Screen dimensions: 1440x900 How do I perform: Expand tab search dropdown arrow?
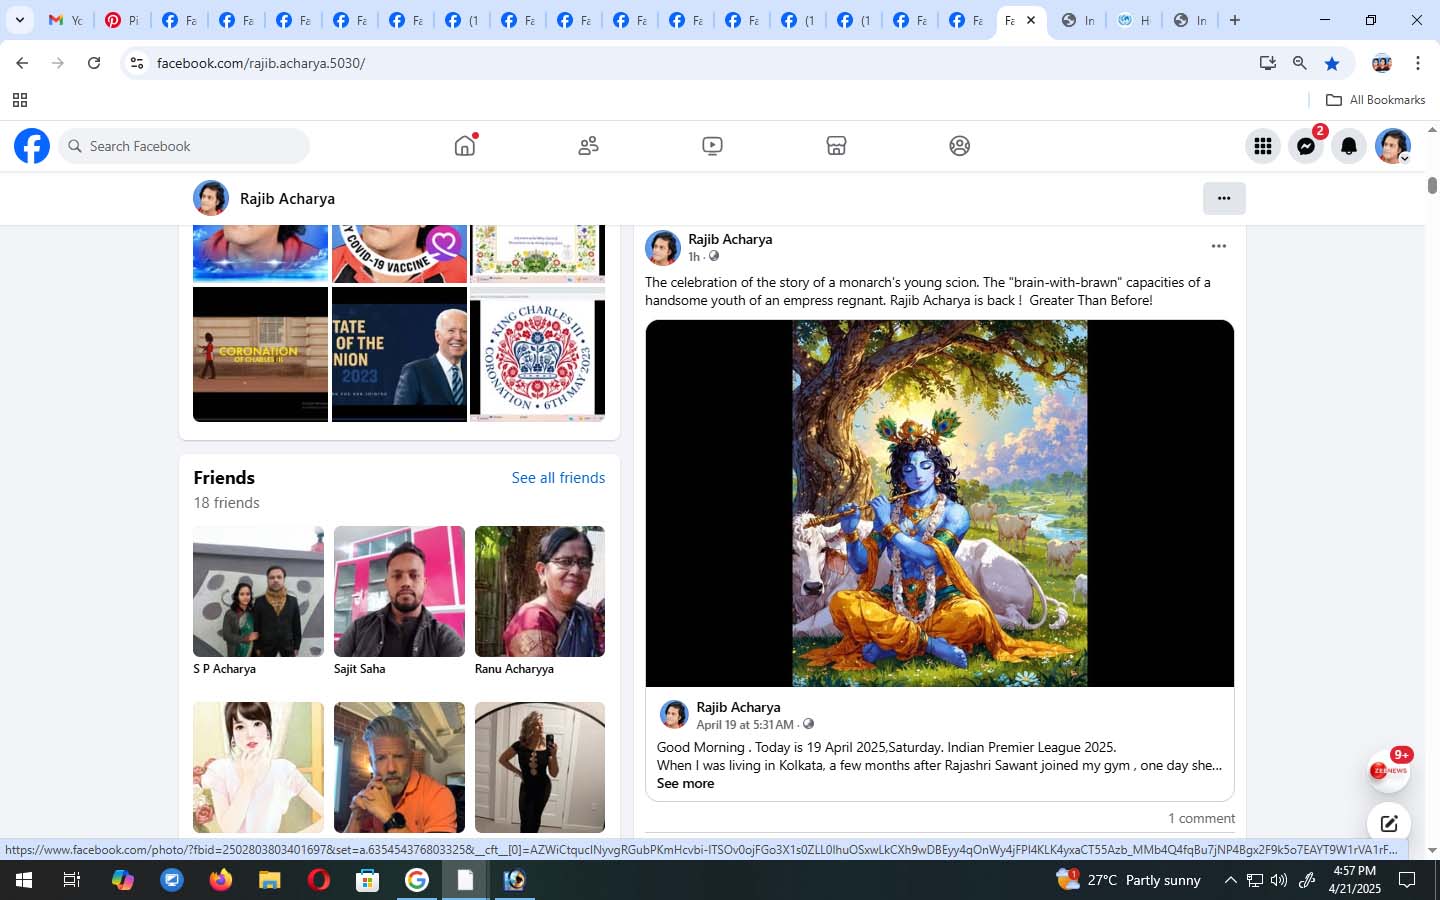[20, 20]
